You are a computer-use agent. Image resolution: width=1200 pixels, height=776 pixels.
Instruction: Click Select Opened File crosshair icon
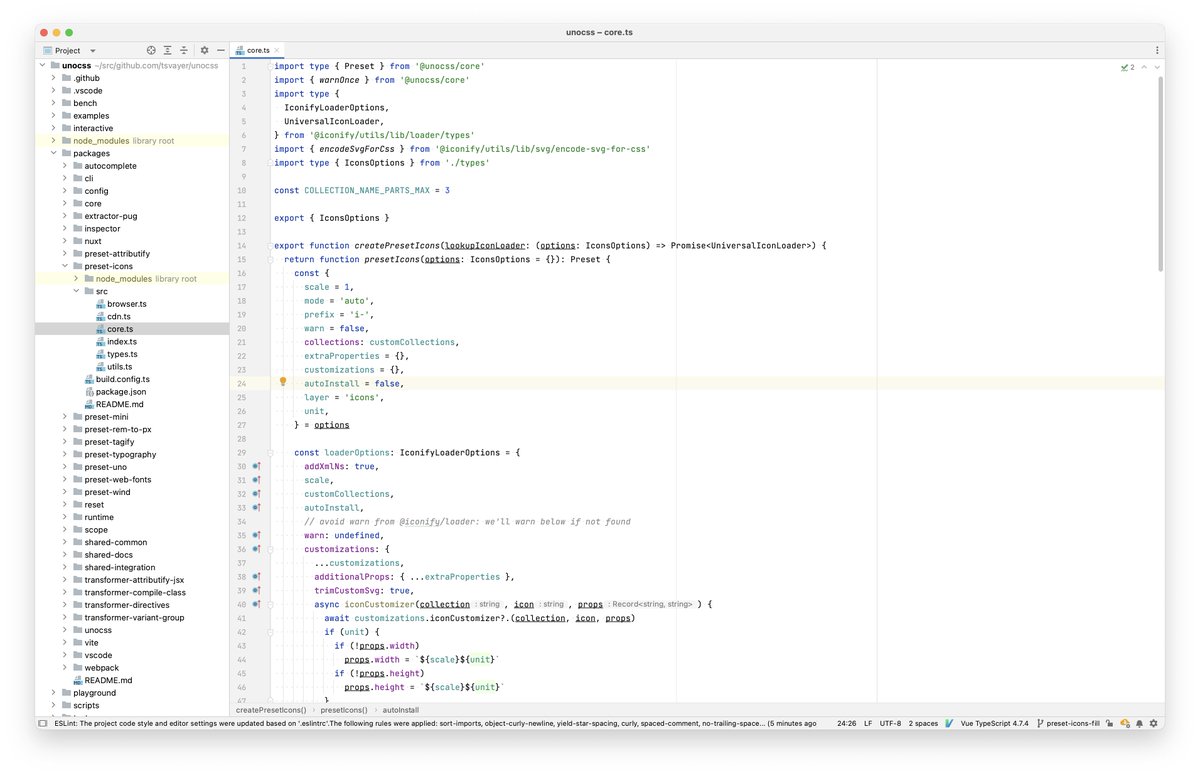coord(151,50)
